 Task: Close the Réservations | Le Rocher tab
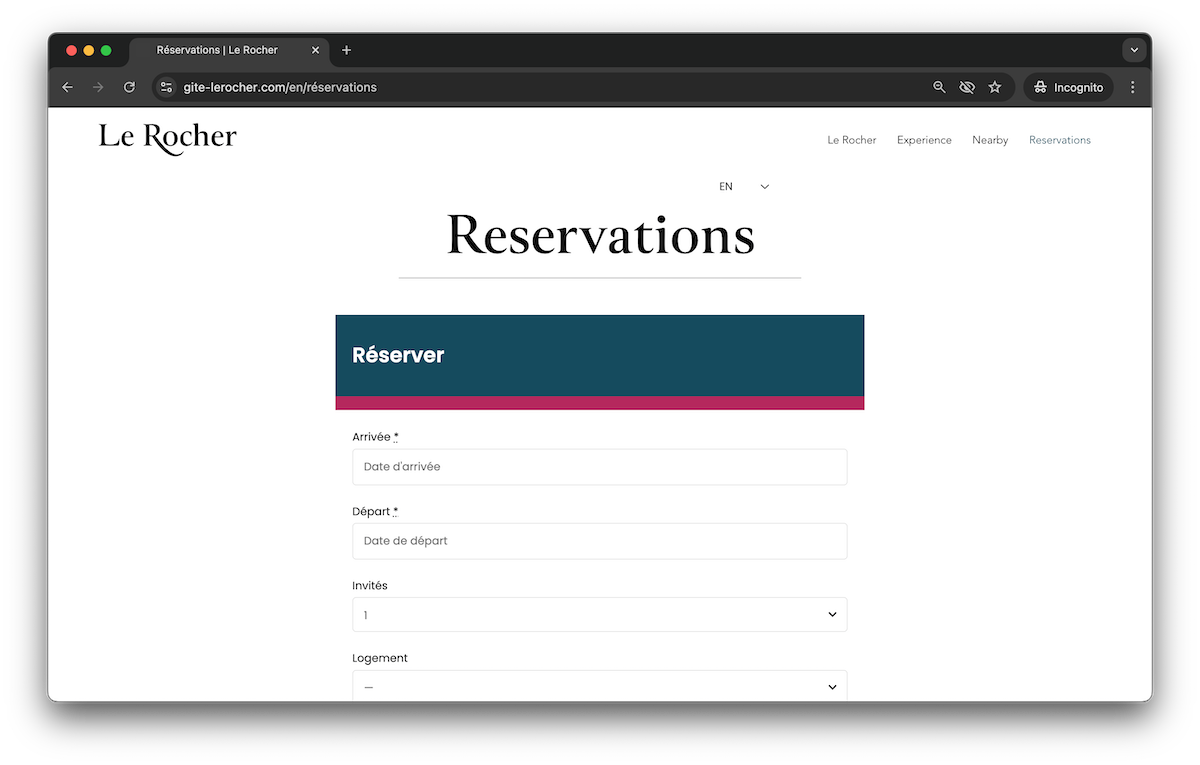coord(316,50)
